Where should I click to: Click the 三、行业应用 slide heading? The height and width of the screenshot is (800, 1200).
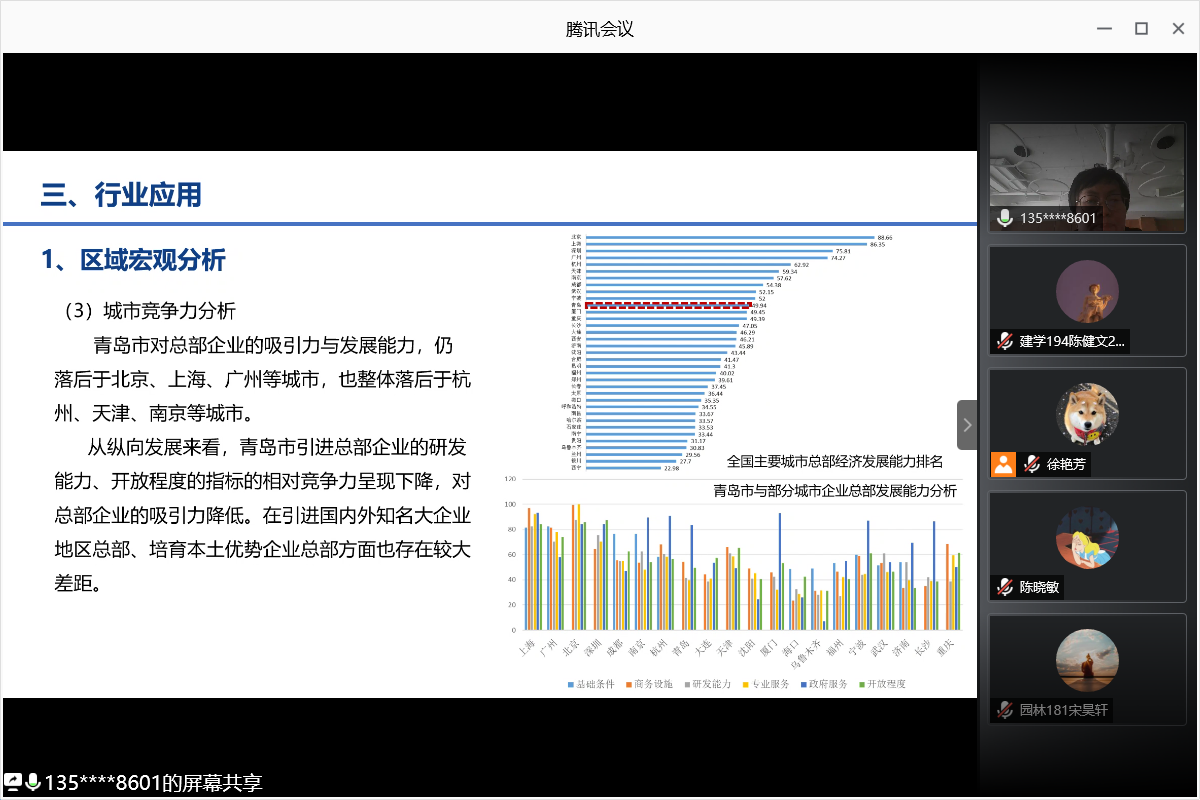[x=121, y=194]
